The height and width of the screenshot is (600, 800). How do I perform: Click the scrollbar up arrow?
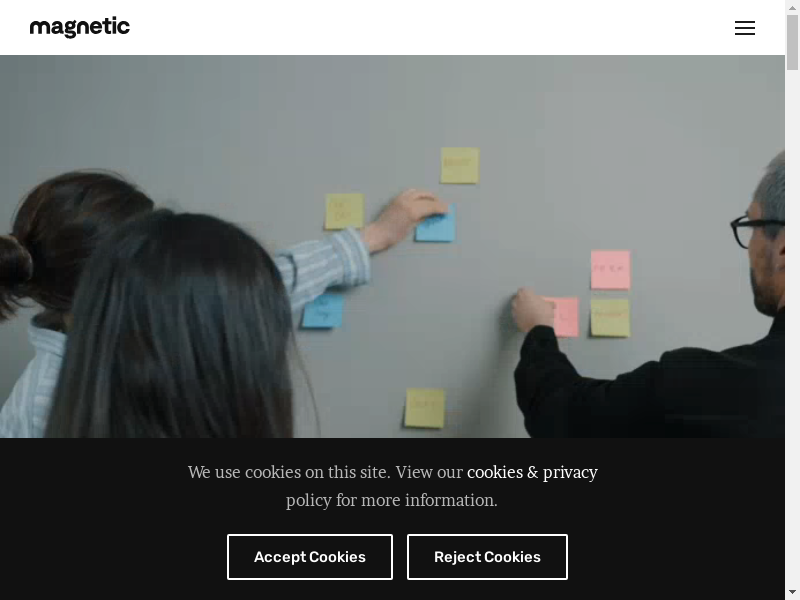click(792, 7)
